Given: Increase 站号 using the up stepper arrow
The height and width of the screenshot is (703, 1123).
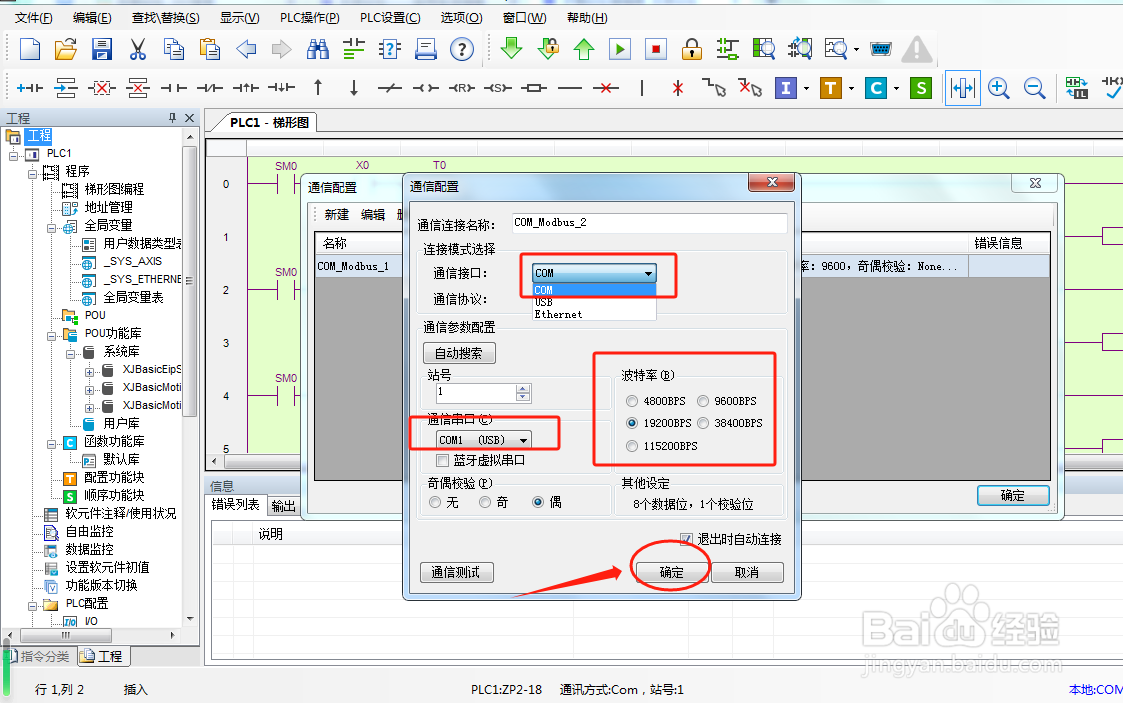Looking at the screenshot, I should click(522, 388).
